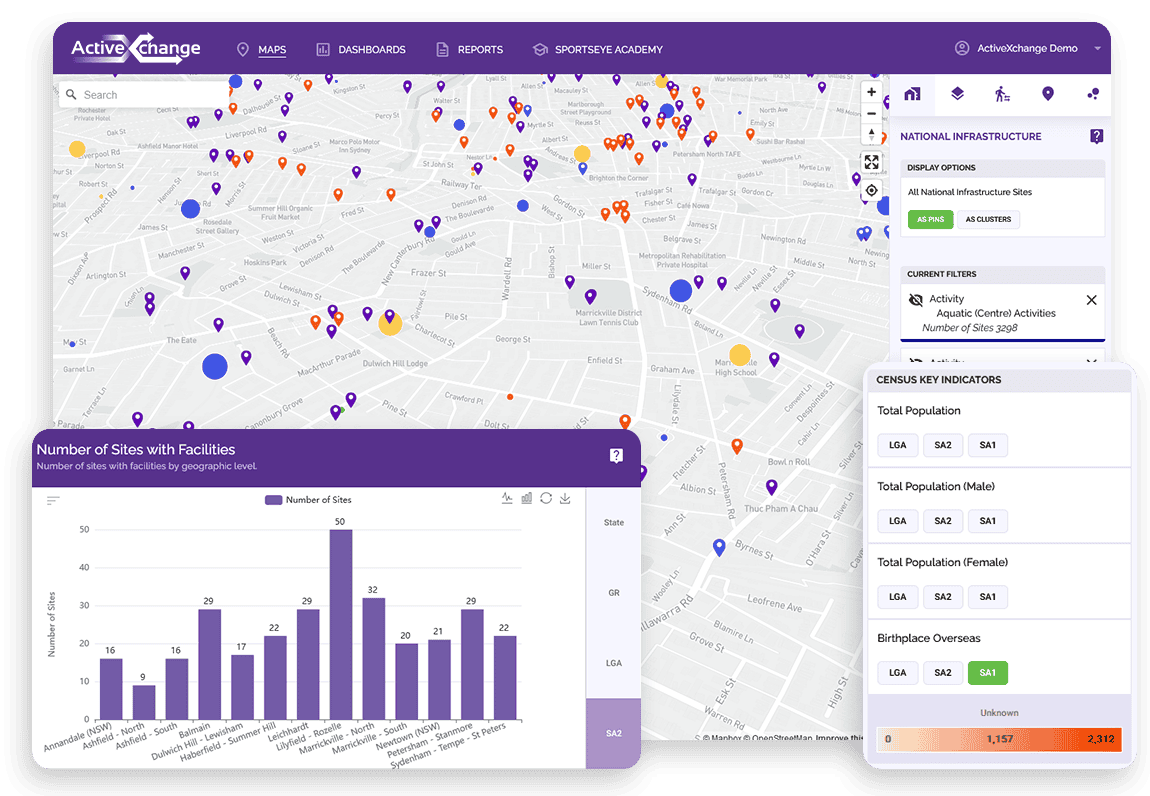Select GR geographic level

click(614, 593)
